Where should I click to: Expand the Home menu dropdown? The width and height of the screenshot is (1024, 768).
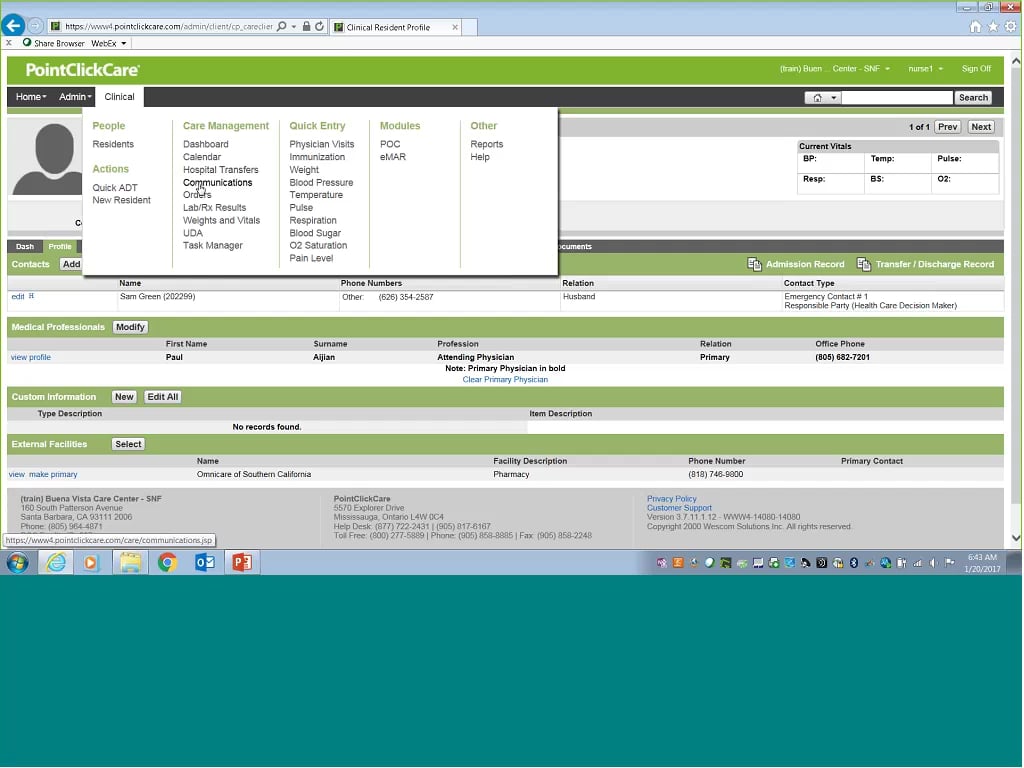click(x=30, y=97)
